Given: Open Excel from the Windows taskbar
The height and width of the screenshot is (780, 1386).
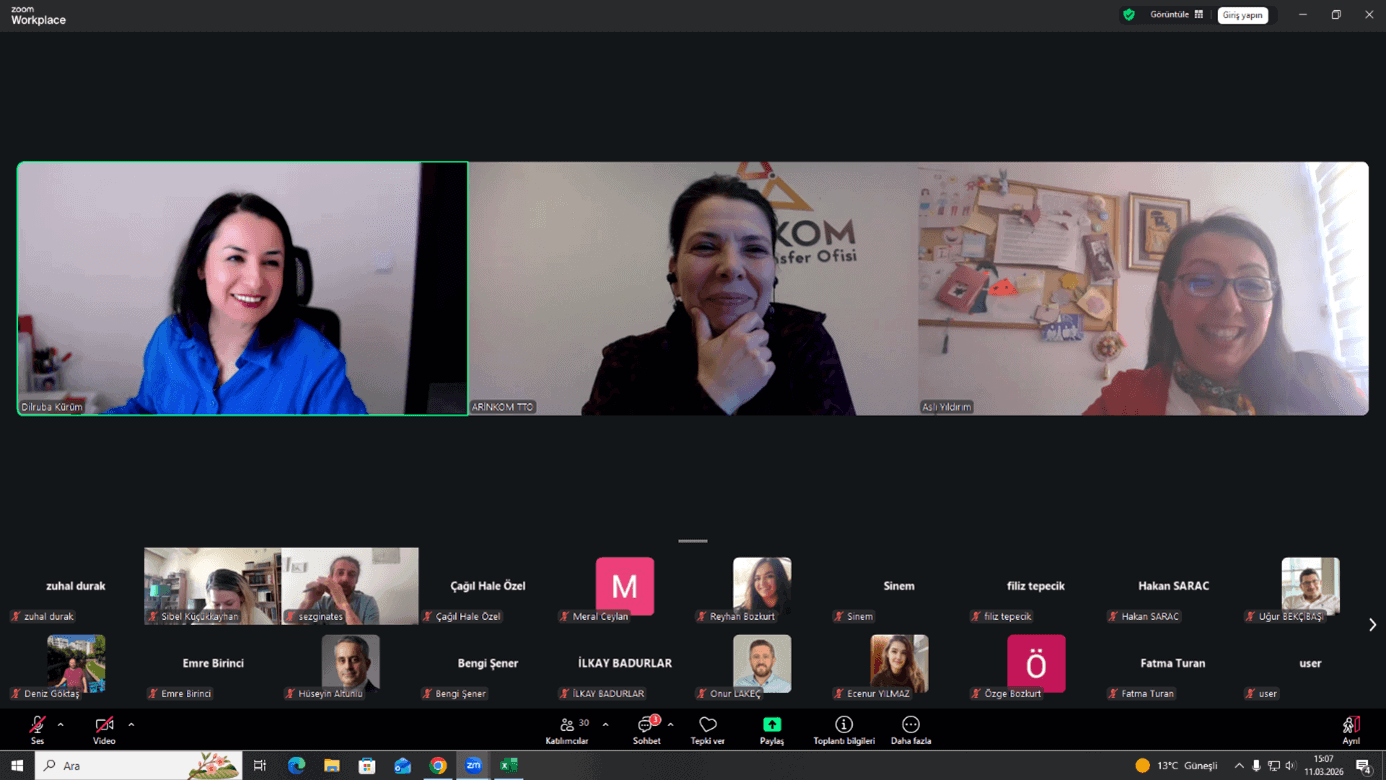Looking at the screenshot, I should point(509,766).
